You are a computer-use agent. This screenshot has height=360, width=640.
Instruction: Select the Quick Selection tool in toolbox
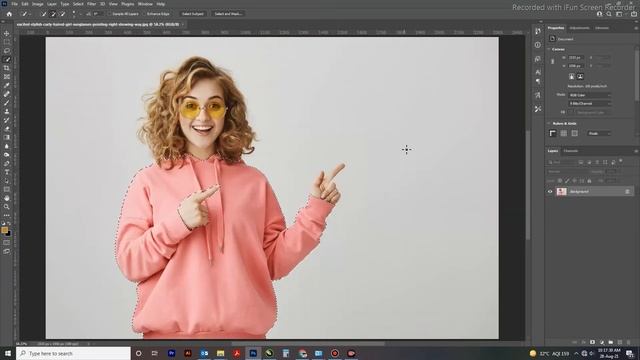[7, 59]
